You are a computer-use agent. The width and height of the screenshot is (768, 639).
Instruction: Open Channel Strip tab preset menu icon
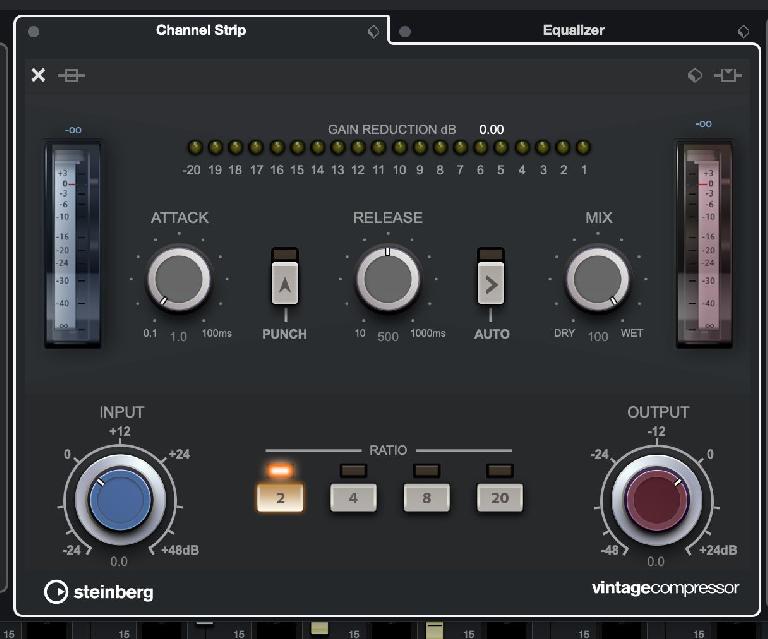(373, 32)
